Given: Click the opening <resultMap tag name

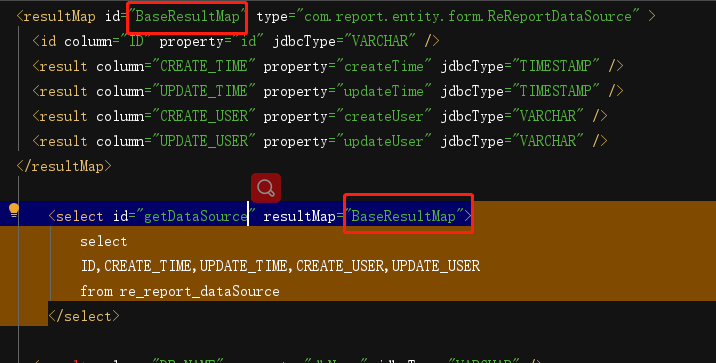Looking at the screenshot, I should pos(59,17).
